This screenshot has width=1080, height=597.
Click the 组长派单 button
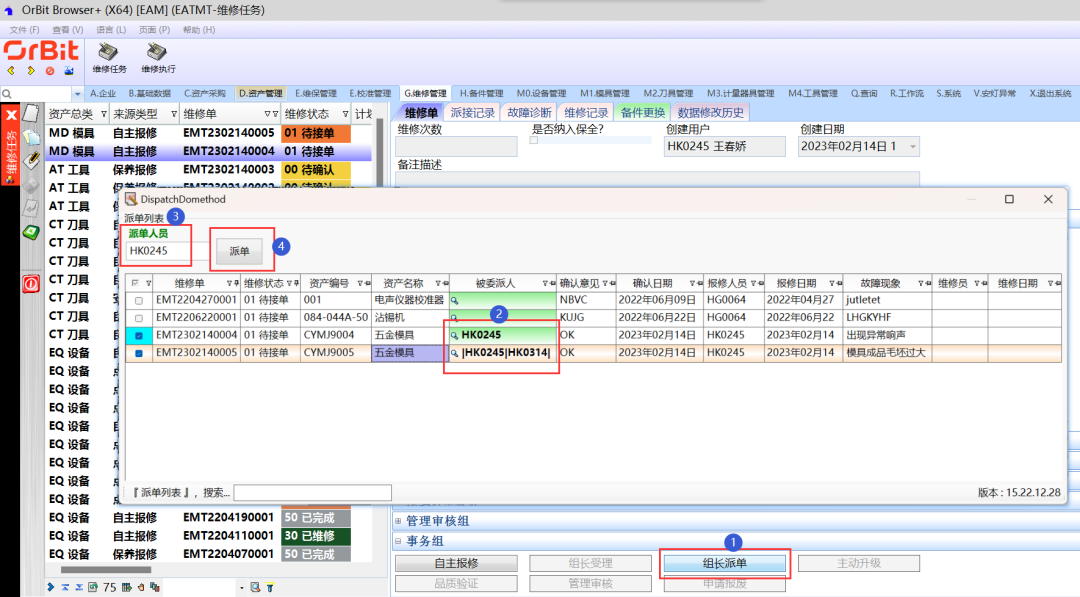pyautogui.click(x=725, y=564)
